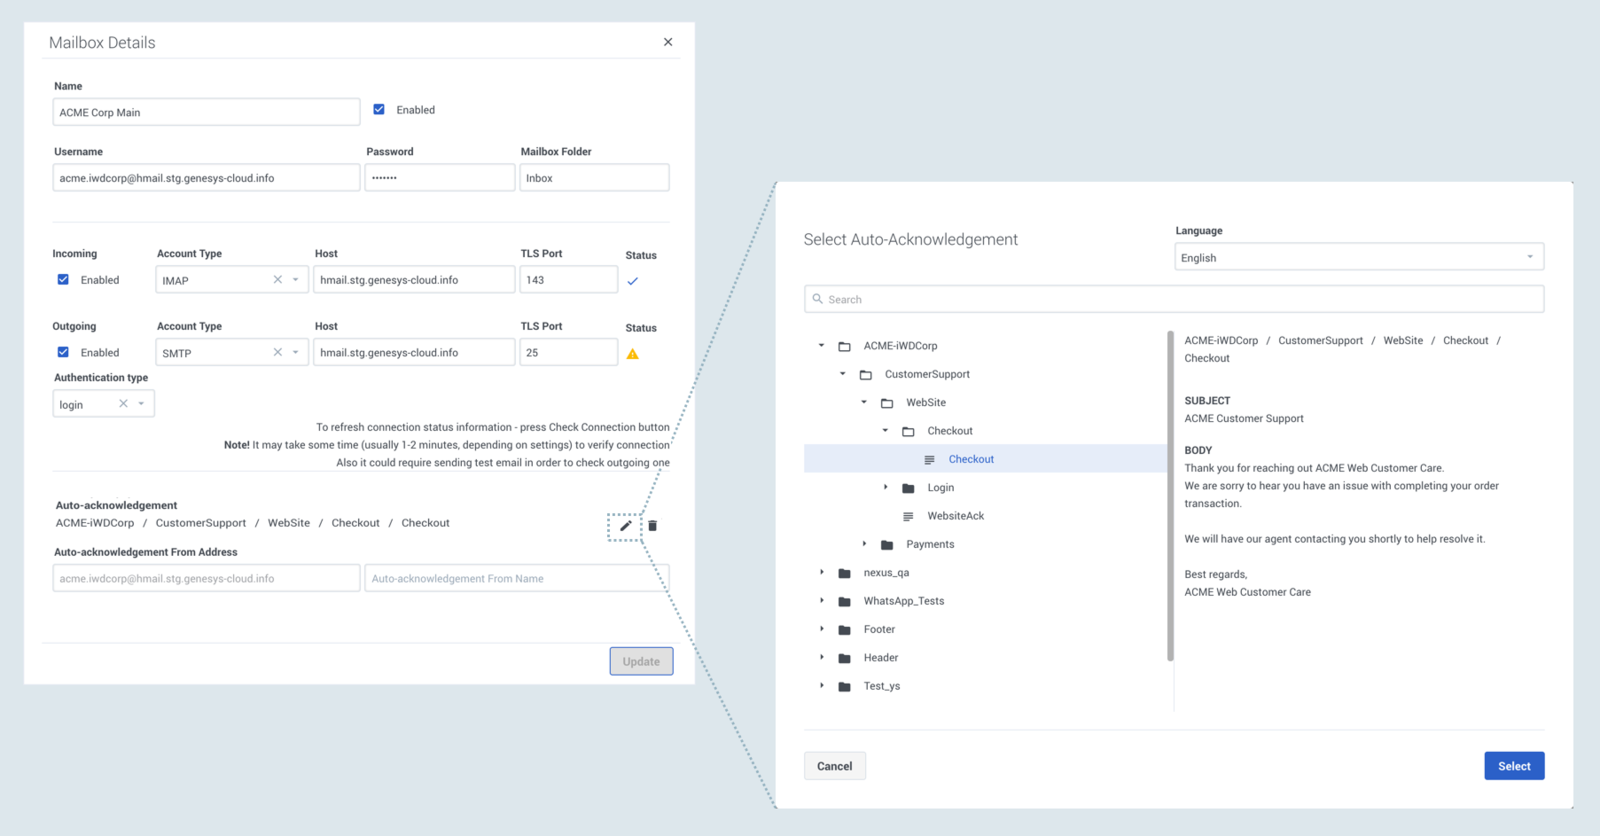This screenshot has width=1600, height=836.
Task: Open the Language dropdown showing English
Action: (x=1359, y=257)
